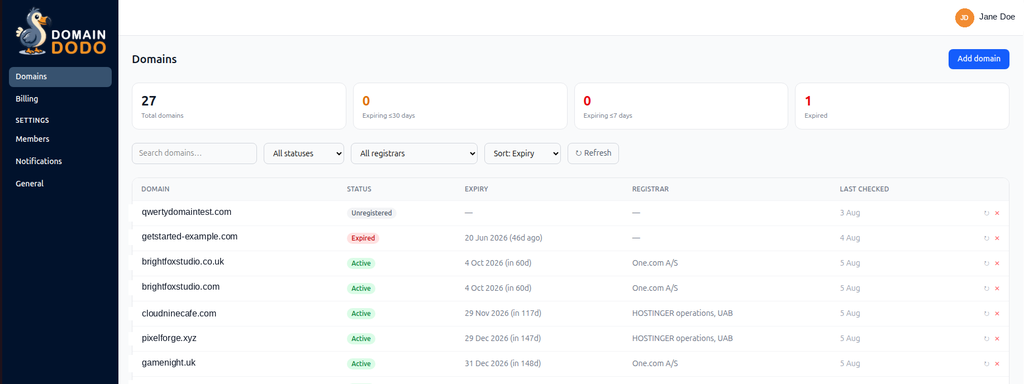Click expiry 31 Dec 2026 (in 148d)
The image size is (1024, 384).
pos(503,364)
